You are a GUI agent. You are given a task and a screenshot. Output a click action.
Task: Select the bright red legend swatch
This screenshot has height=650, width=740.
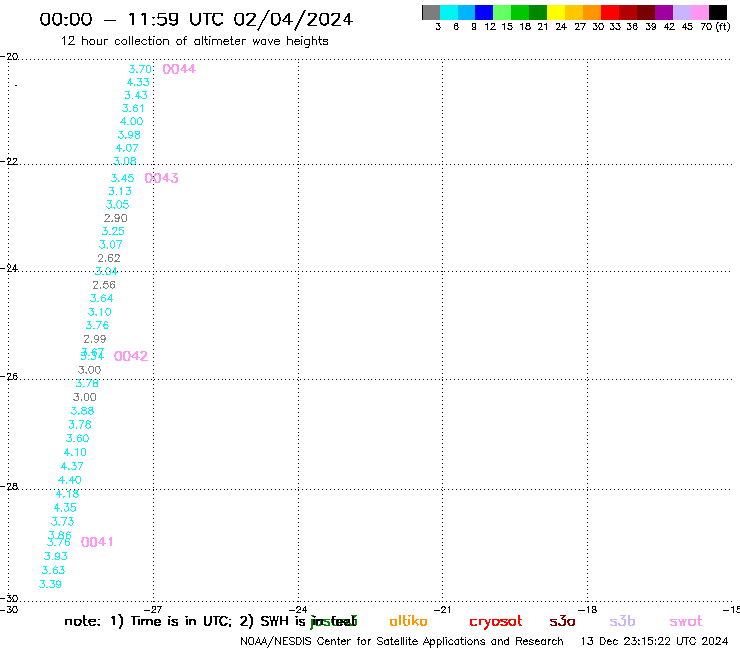(x=609, y=12)
